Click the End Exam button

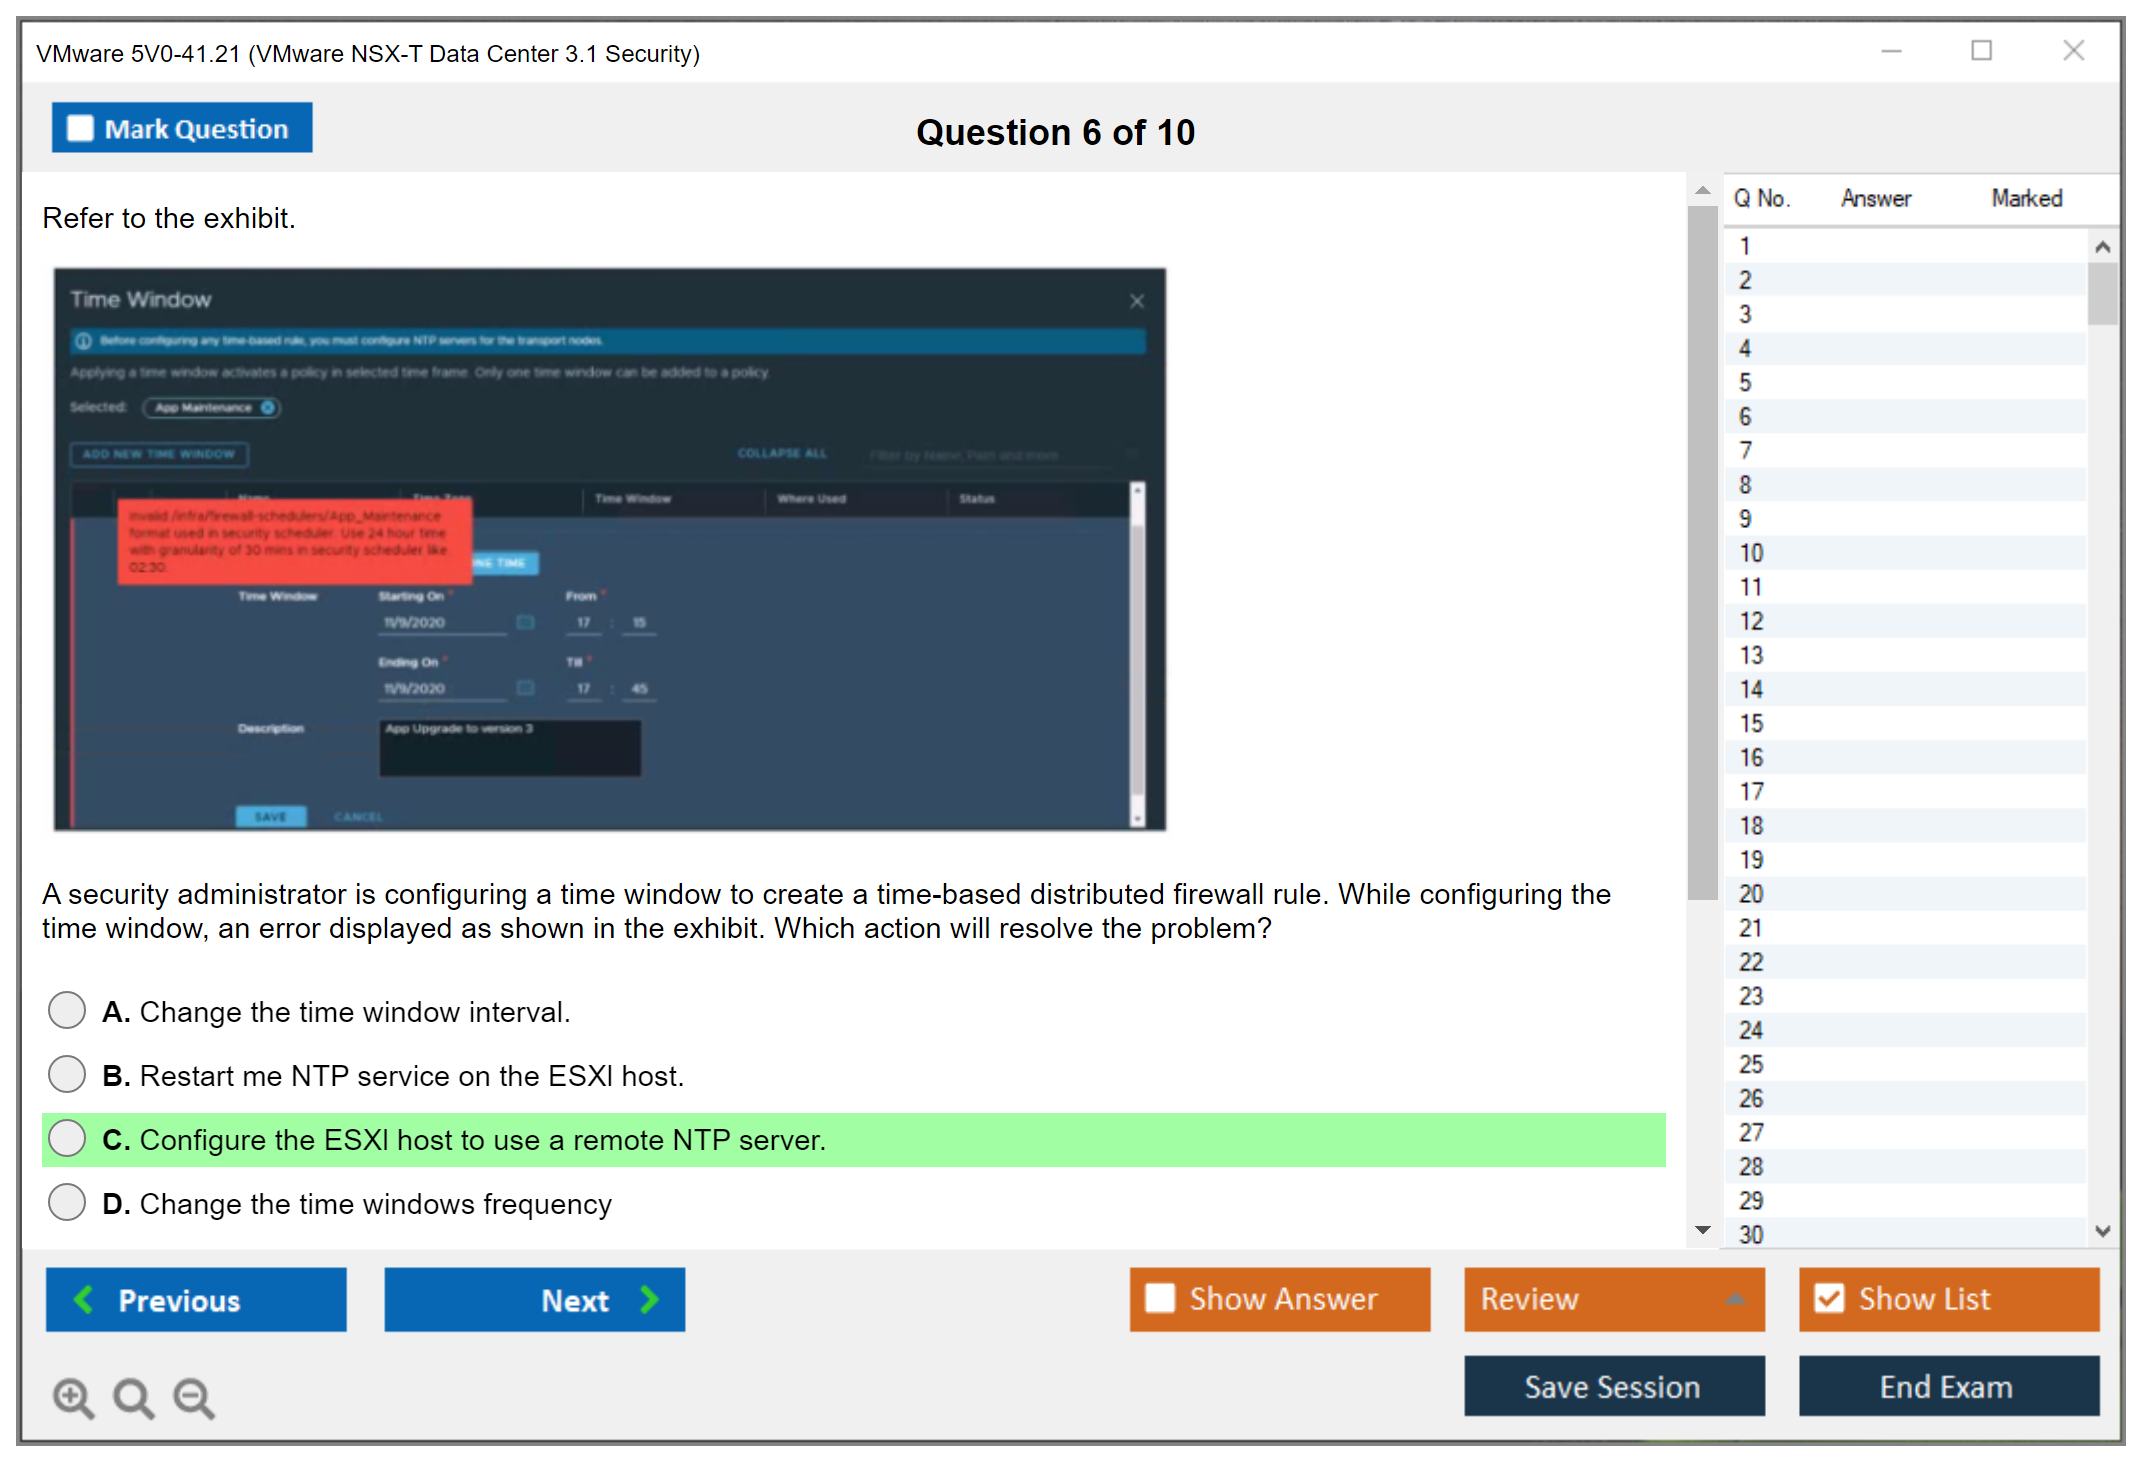coord(1947,1386)
